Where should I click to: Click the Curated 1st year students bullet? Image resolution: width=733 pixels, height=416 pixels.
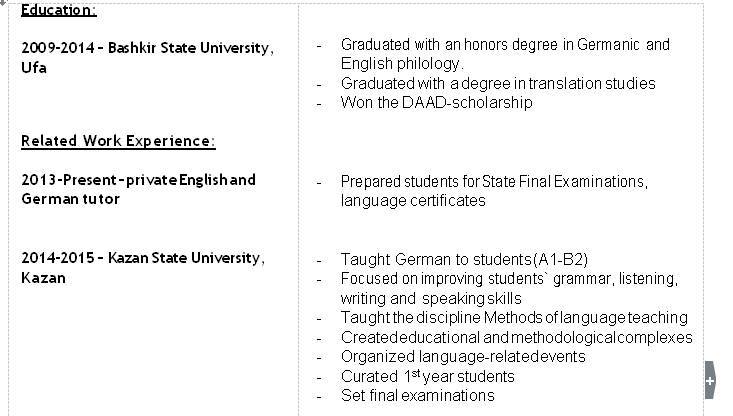427,376
